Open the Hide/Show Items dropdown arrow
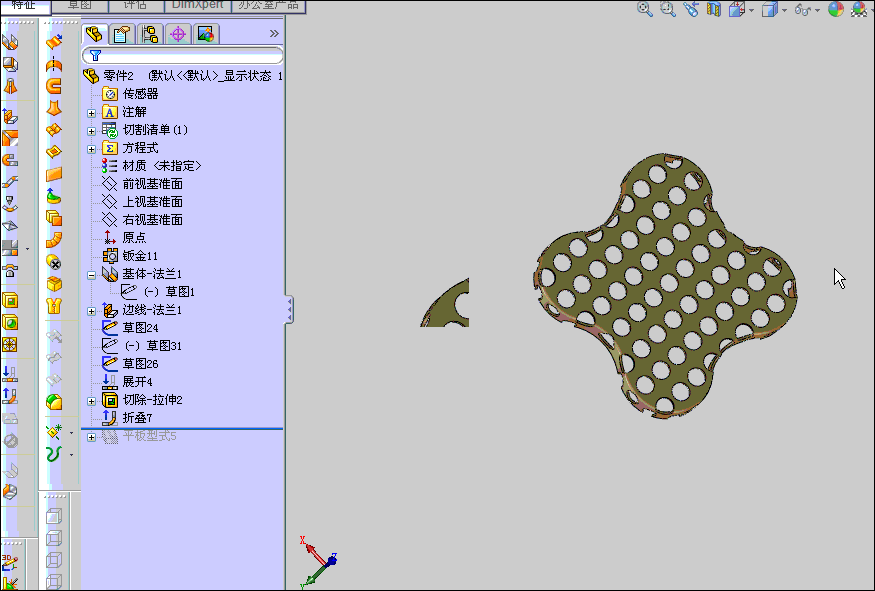 817,11
